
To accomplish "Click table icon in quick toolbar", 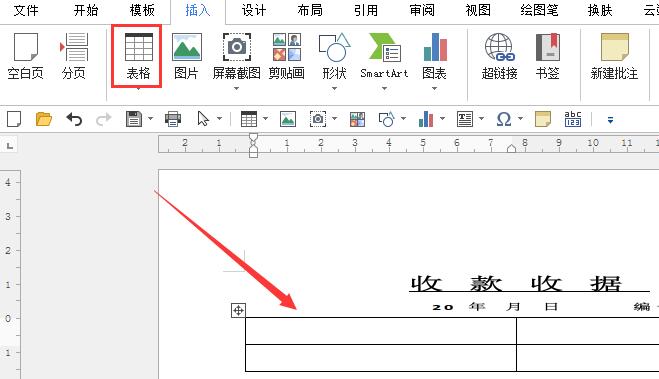I will 248,119.
